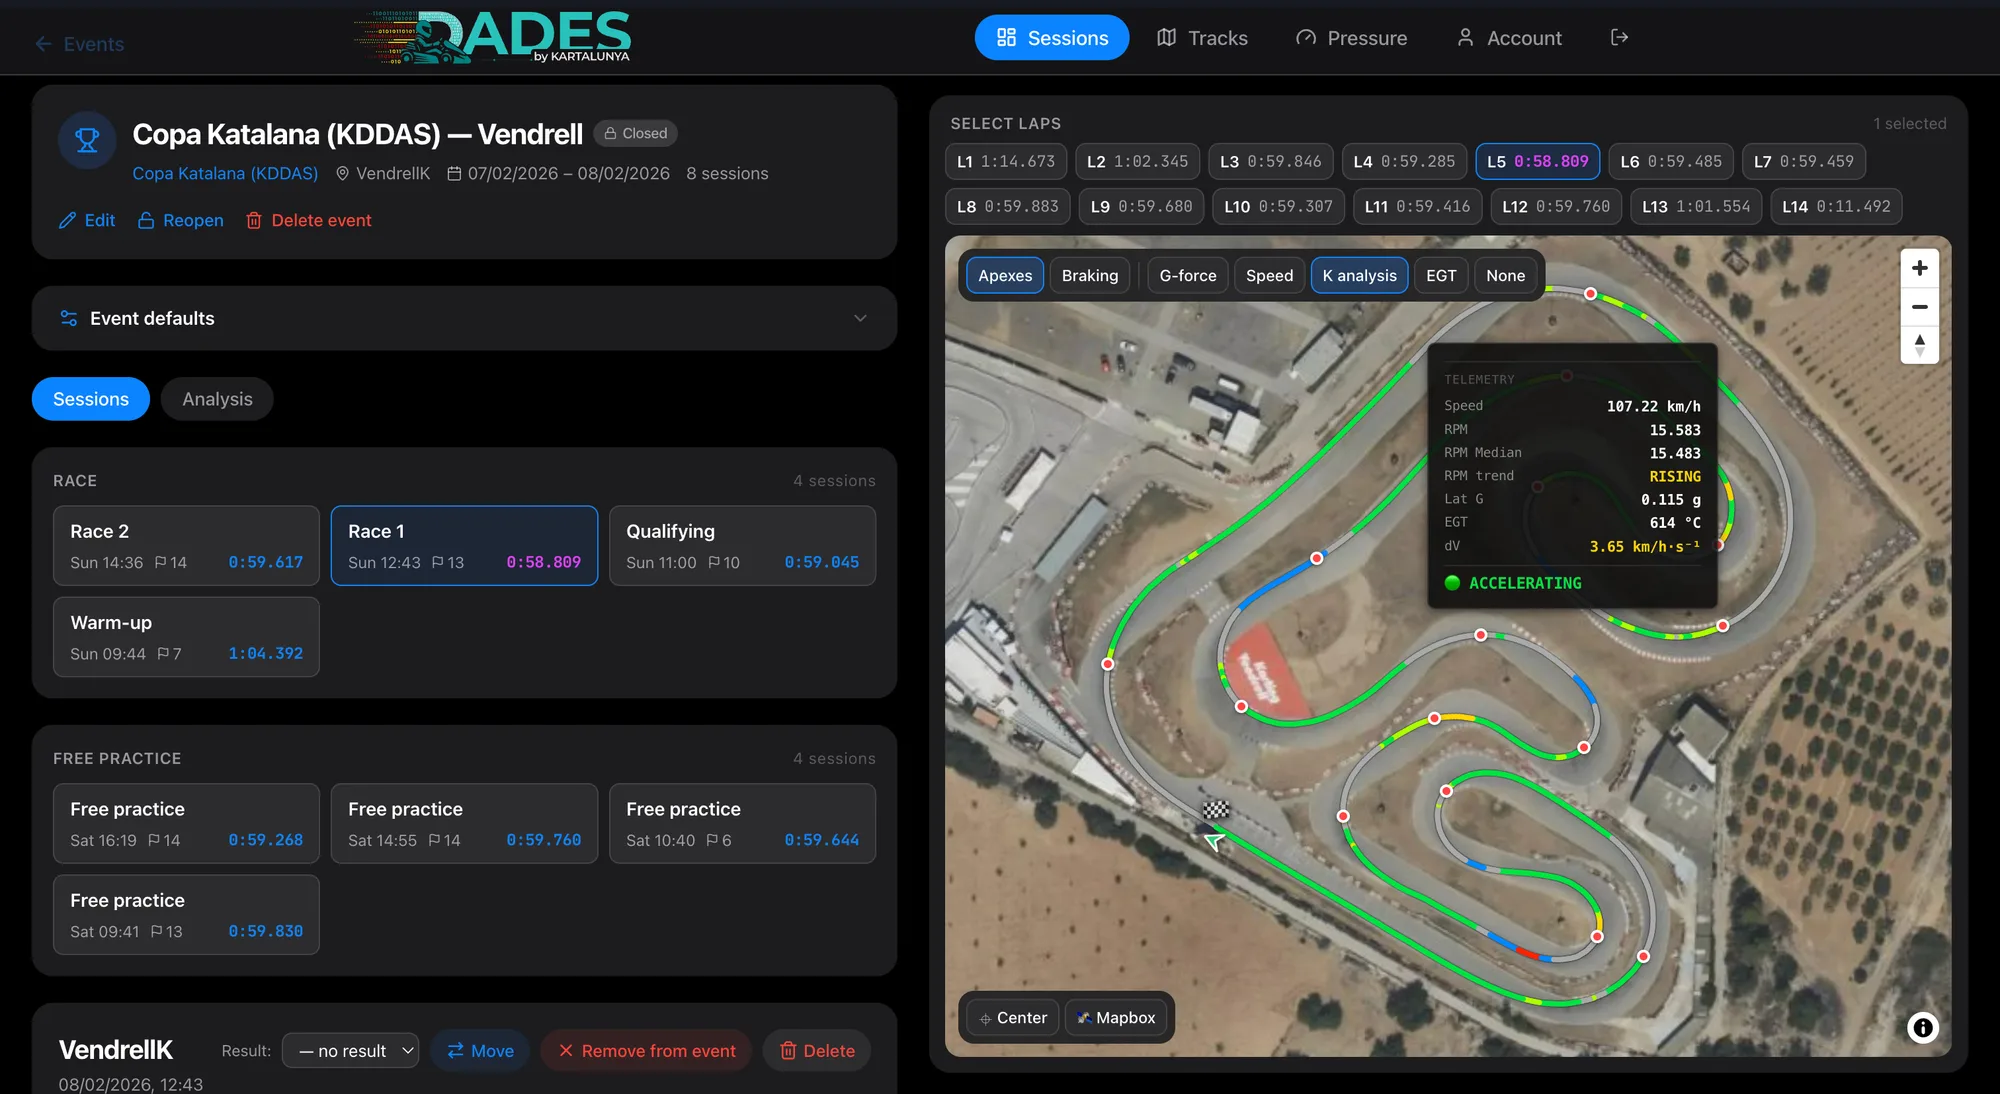Viewport: 2000px width, 1094px height.
Task: Open the Qualifying session card
Action: point(742,545)
